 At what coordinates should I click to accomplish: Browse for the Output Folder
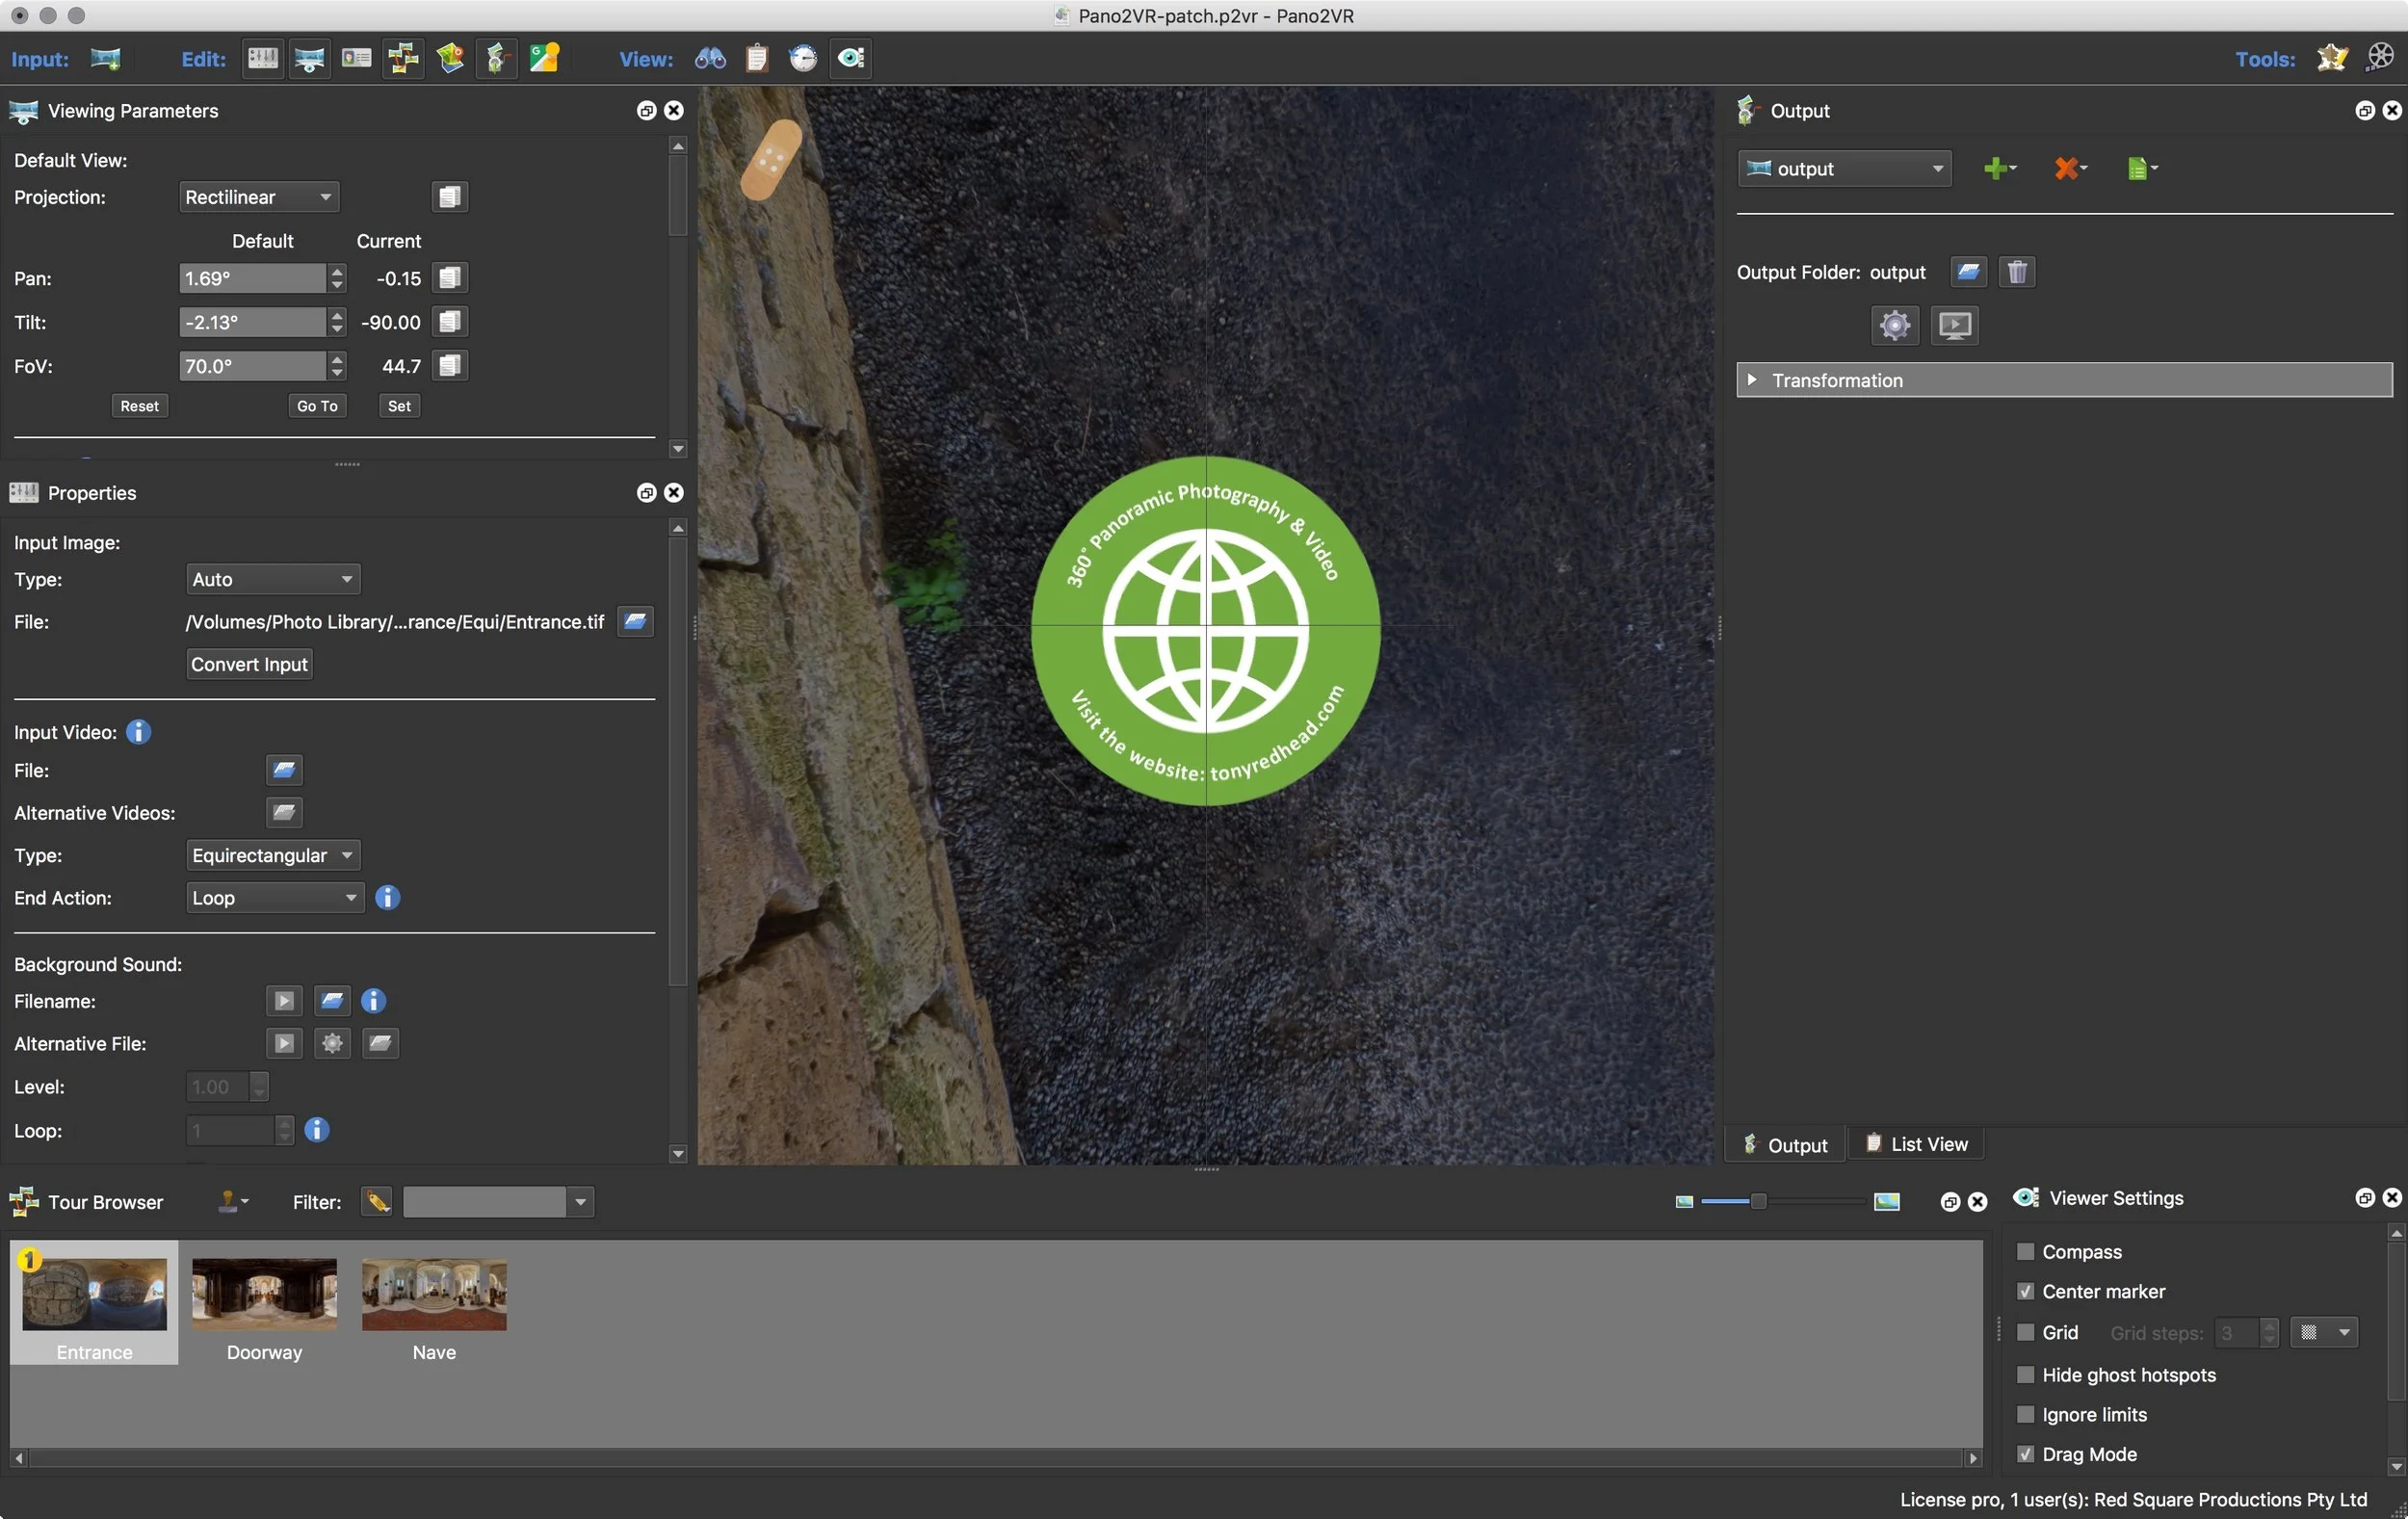click(1968, 271)
